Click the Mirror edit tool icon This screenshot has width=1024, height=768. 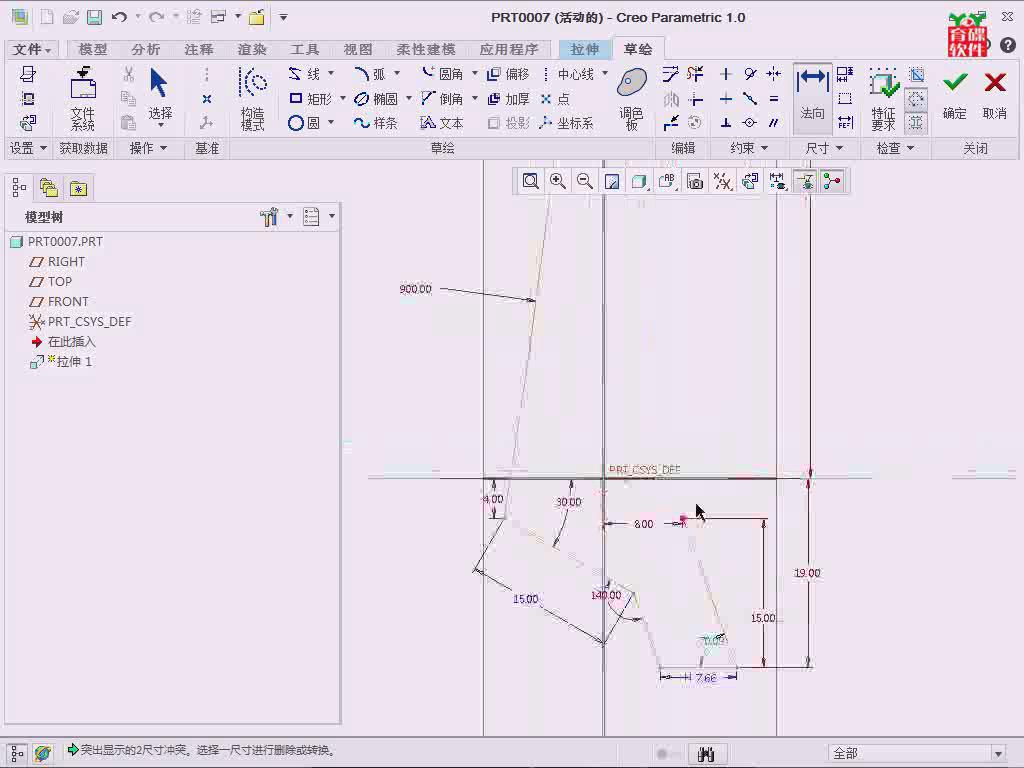click(x=671, y=99)
